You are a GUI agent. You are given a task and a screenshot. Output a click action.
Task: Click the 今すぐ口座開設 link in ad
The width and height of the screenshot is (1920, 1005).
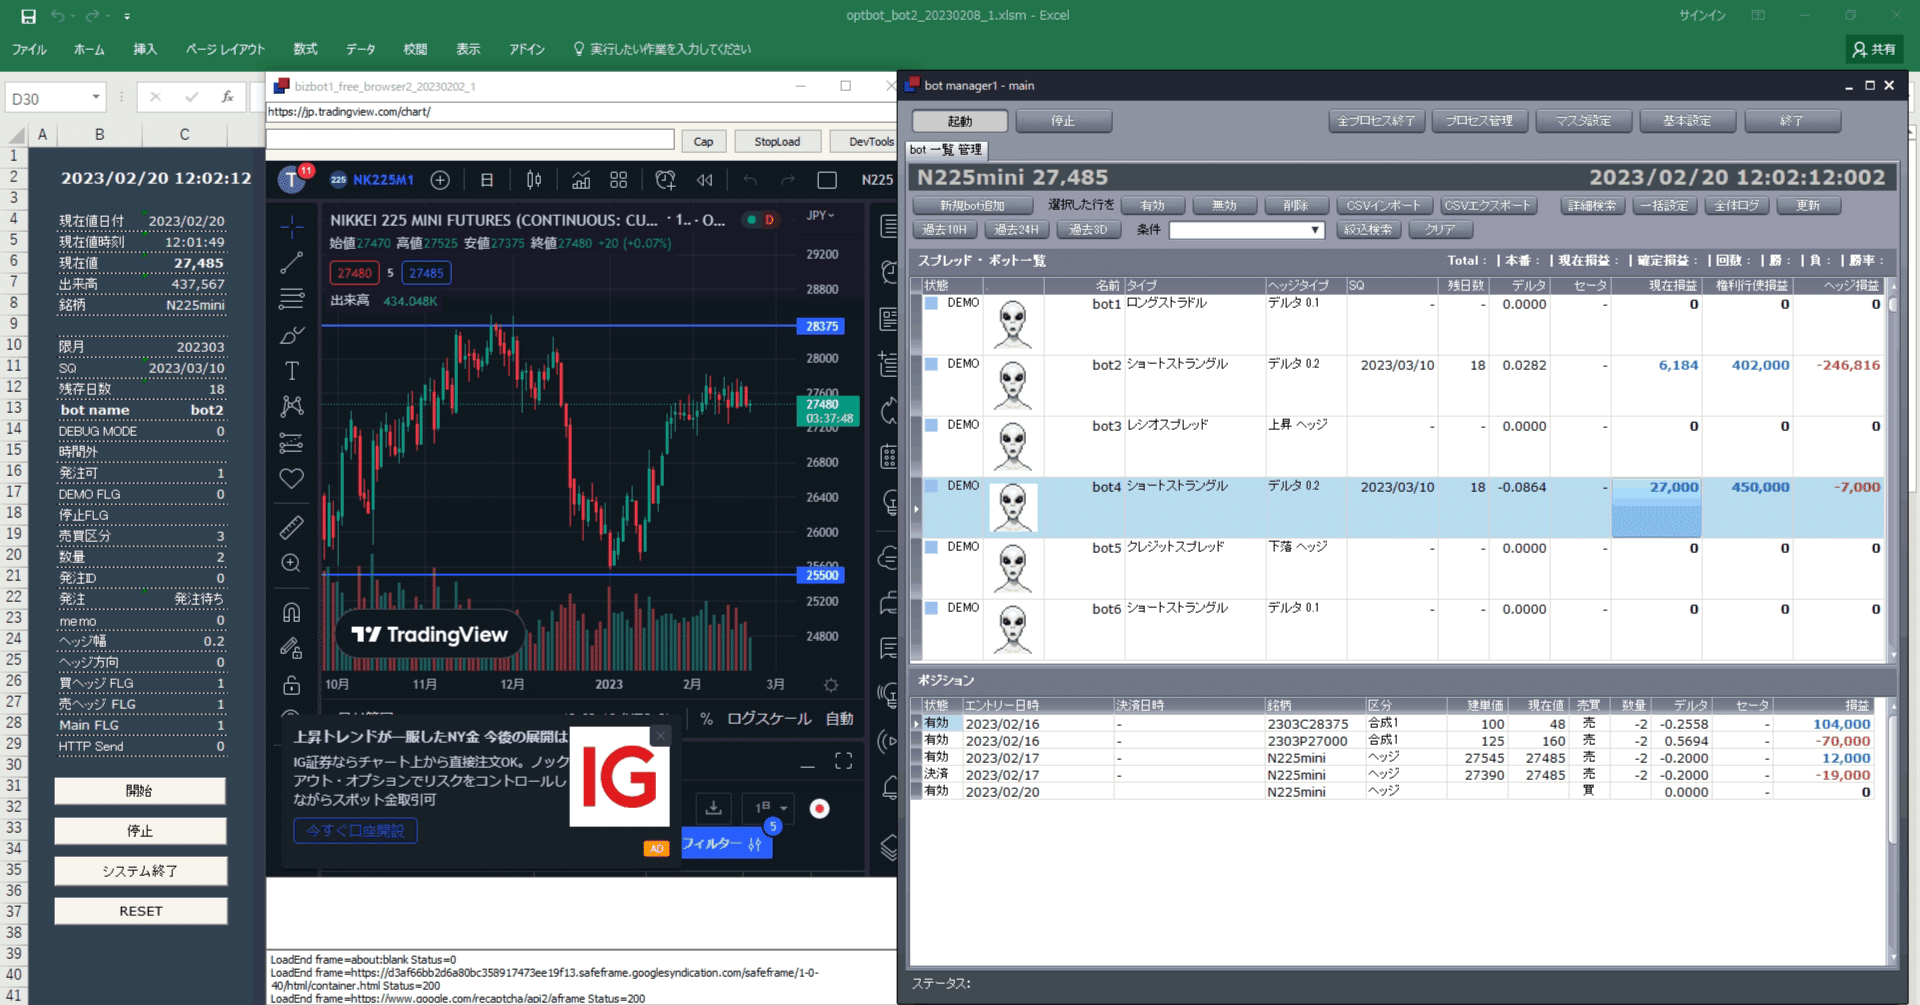click(355, 831)
